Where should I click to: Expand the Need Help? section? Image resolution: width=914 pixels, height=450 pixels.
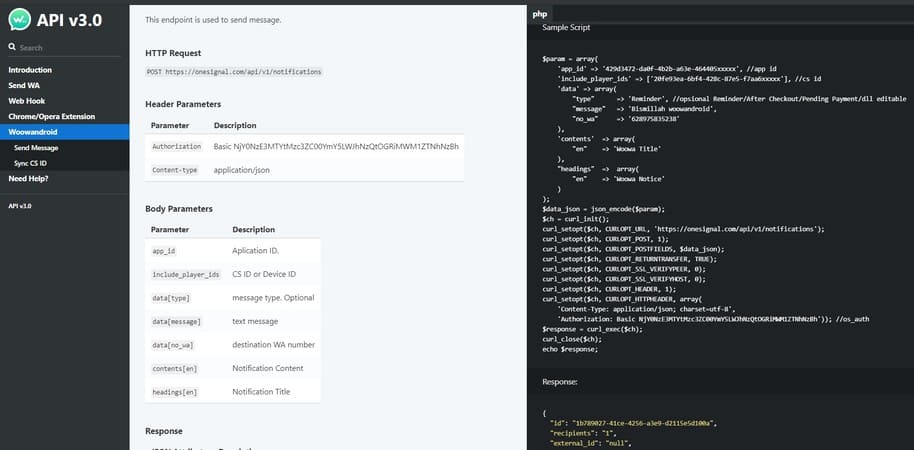tap(28, 178)
